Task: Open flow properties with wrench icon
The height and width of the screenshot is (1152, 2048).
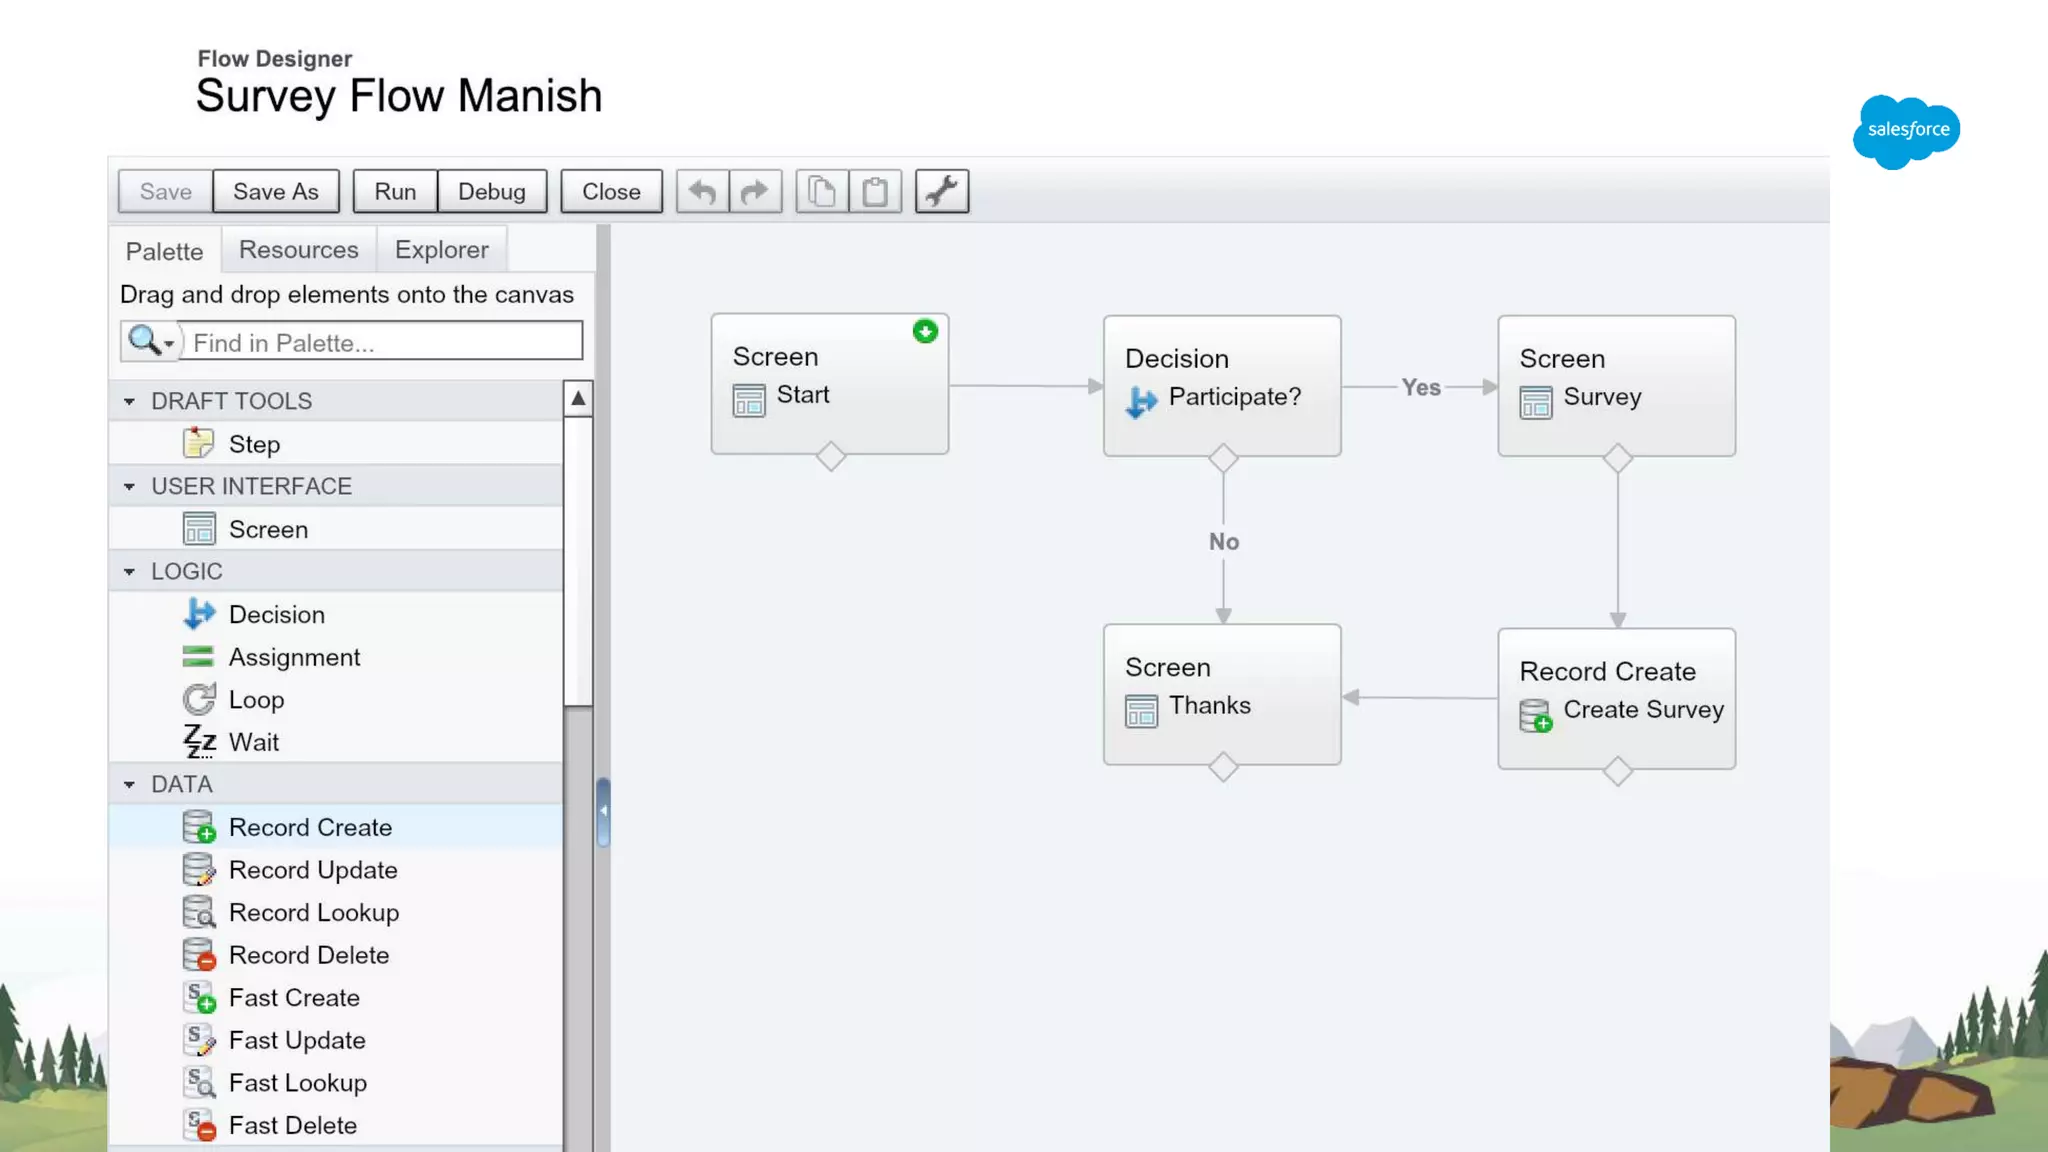Action: (941, 191)
